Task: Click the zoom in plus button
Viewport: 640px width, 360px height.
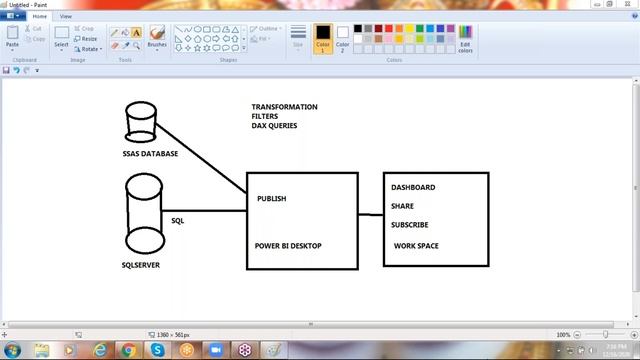Action: [634, 335]
